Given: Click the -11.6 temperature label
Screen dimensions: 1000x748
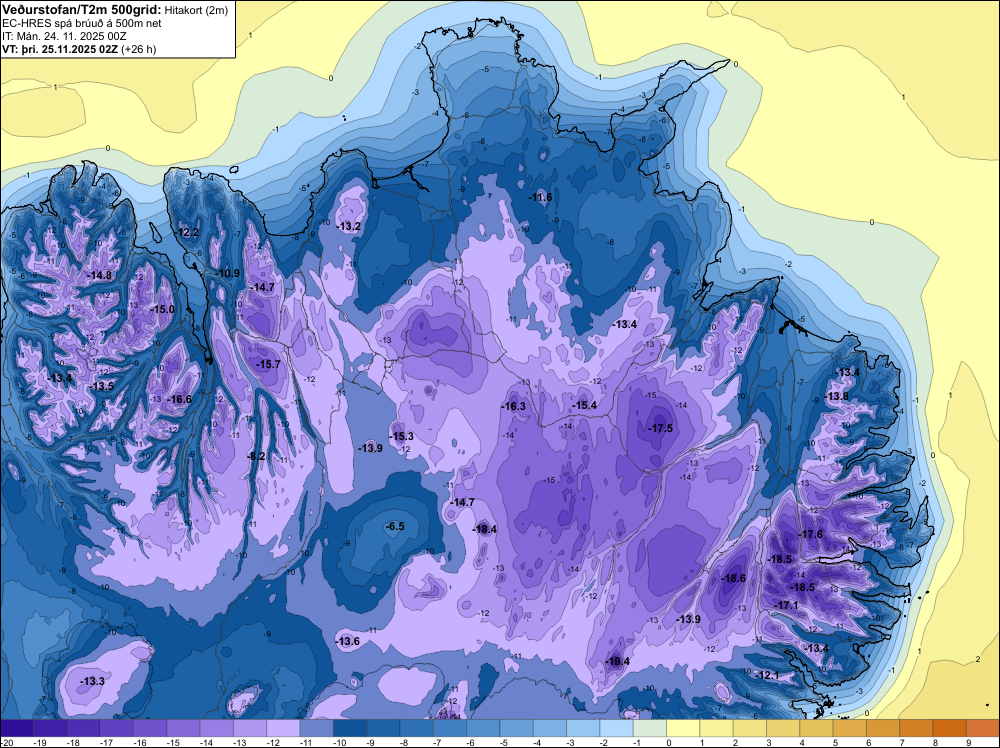Looking at the screenshot, I should tap(540, 197).
